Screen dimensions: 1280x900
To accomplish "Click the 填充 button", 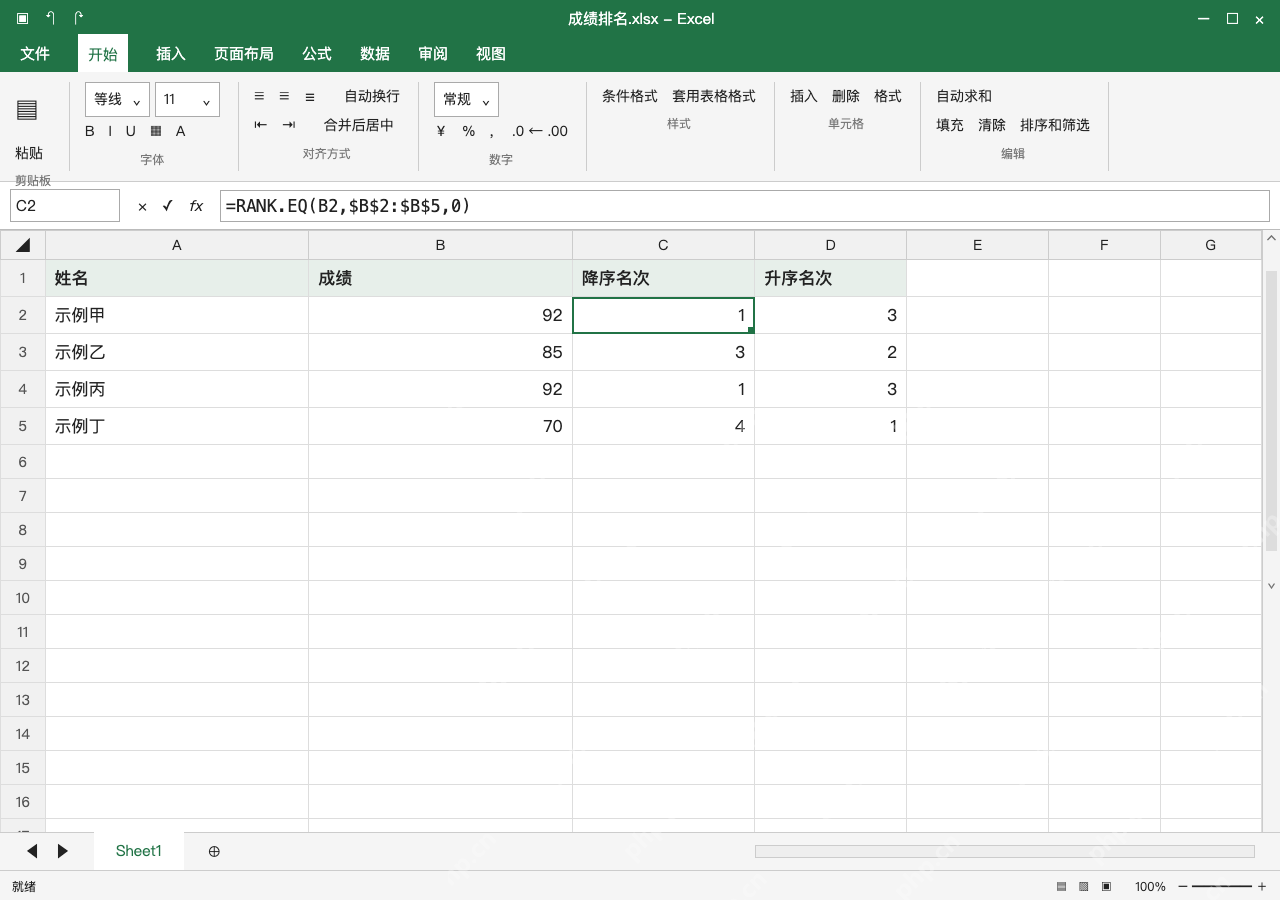I will 950,125.
